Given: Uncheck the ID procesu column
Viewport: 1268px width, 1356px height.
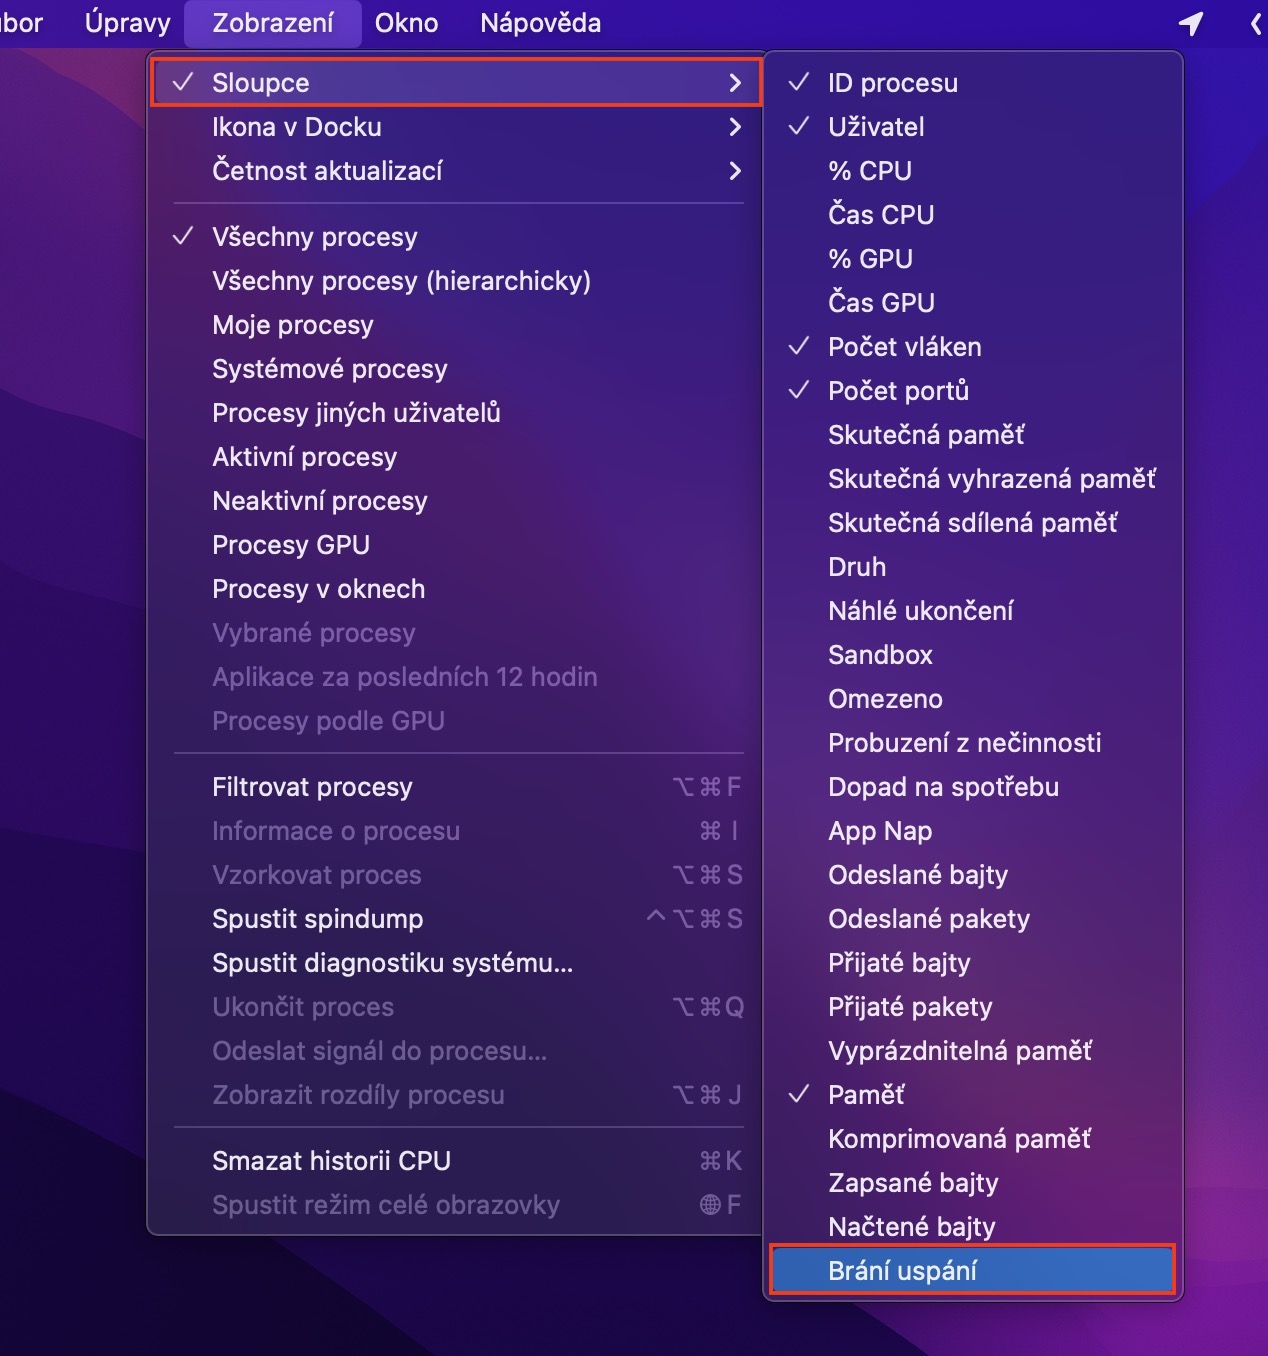Looking at the screenshot, I should pos(892,83).
